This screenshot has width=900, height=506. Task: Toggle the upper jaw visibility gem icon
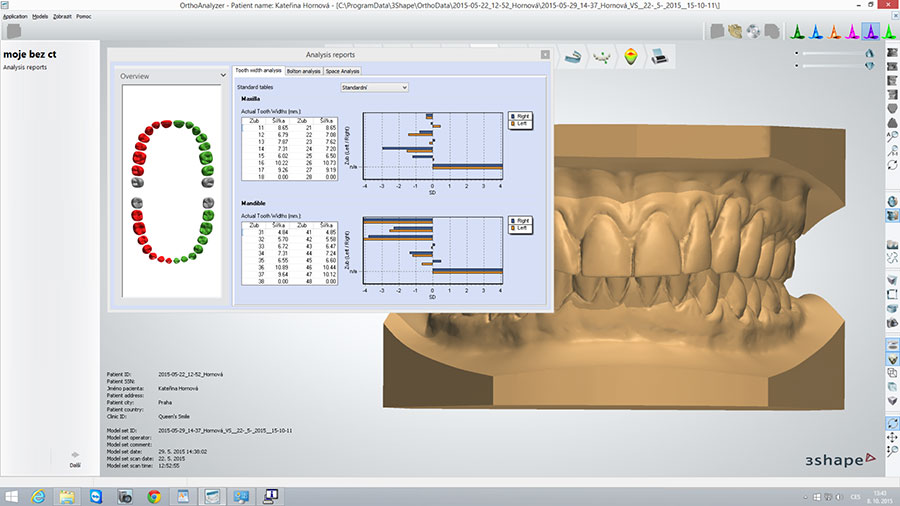pos(870,53)
